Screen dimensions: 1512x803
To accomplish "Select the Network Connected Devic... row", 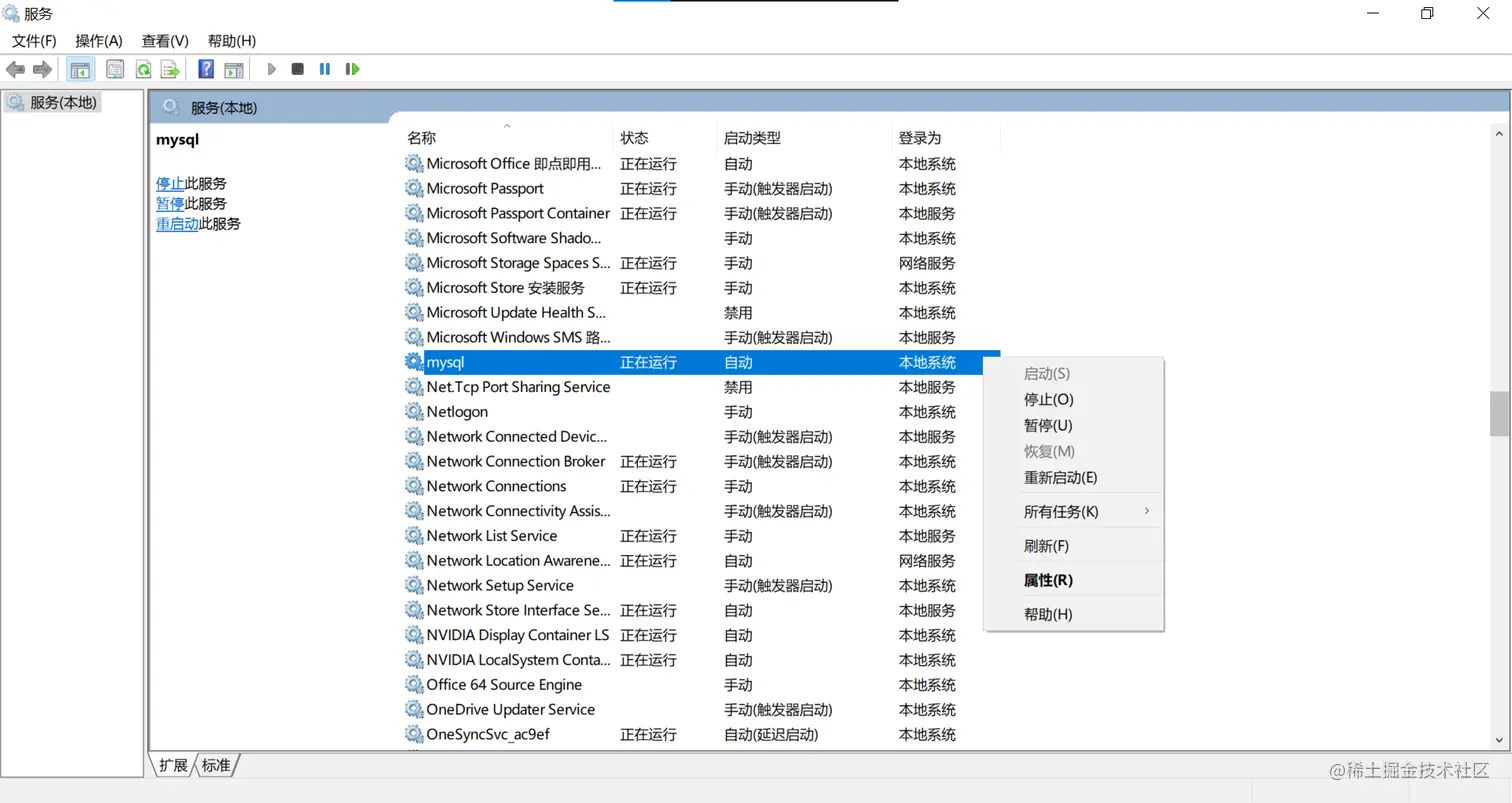I will [701, 436].
